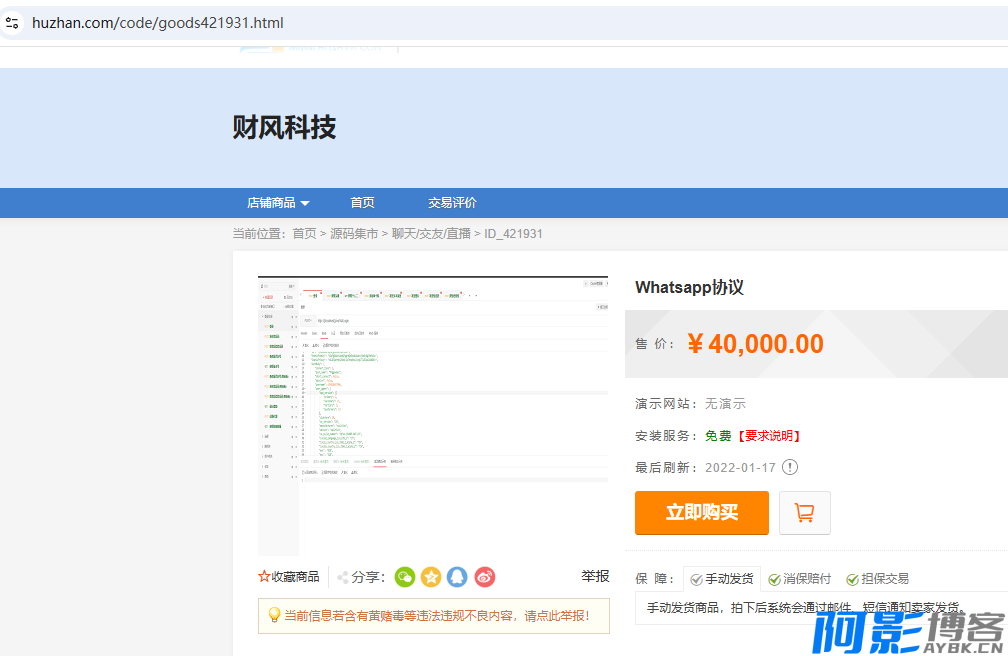
Task: Click the 免费 install service text
Action: pyautogui.click(x=718, y=436)
